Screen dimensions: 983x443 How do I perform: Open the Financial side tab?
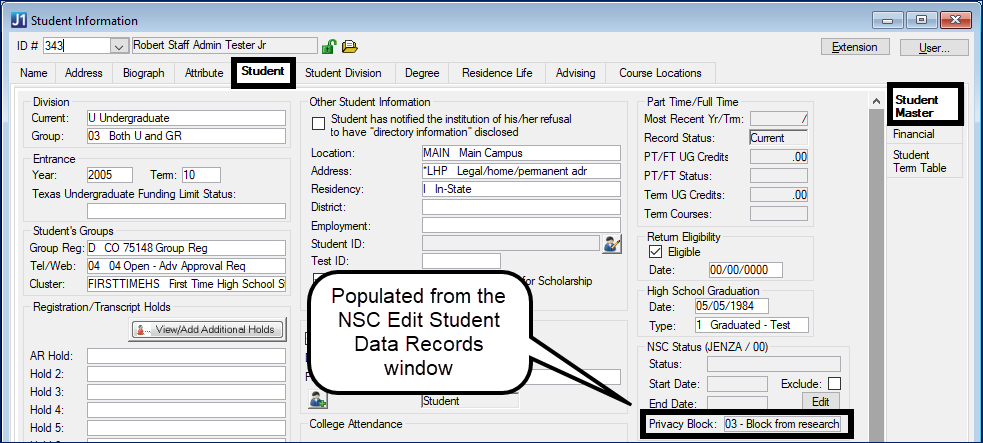[914, 134]
